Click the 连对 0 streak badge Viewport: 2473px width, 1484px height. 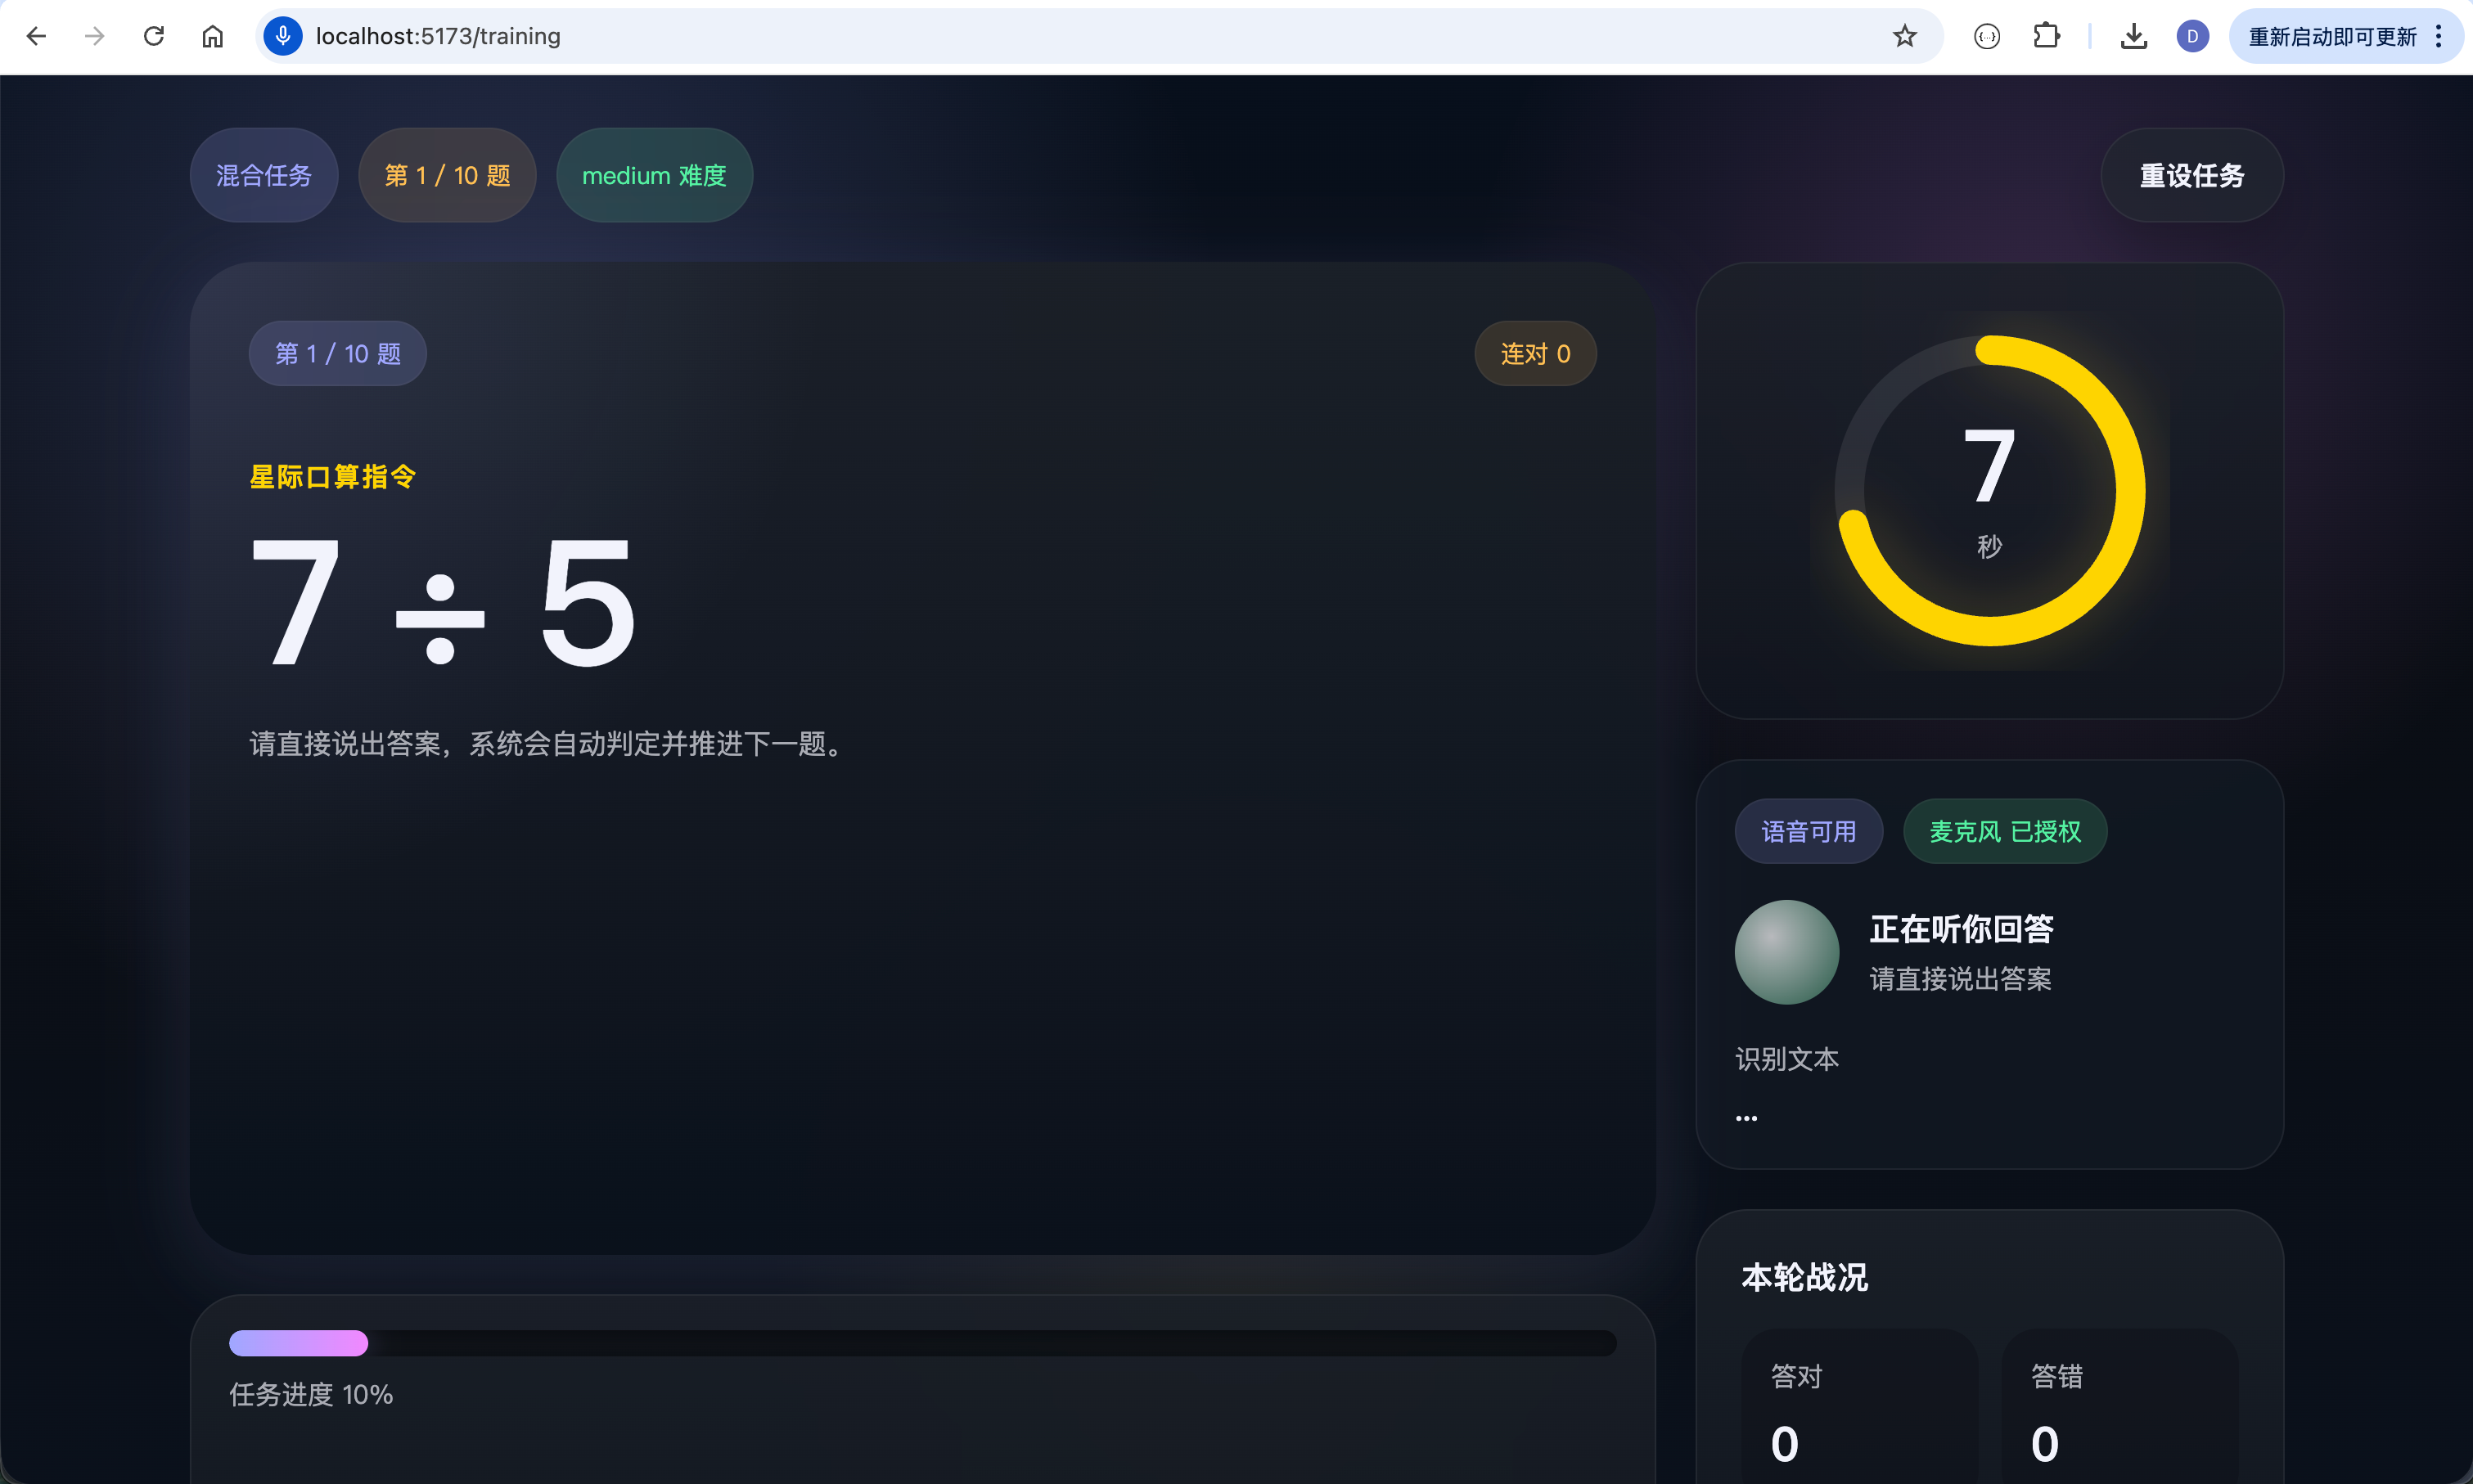(x=1535, y=353)
